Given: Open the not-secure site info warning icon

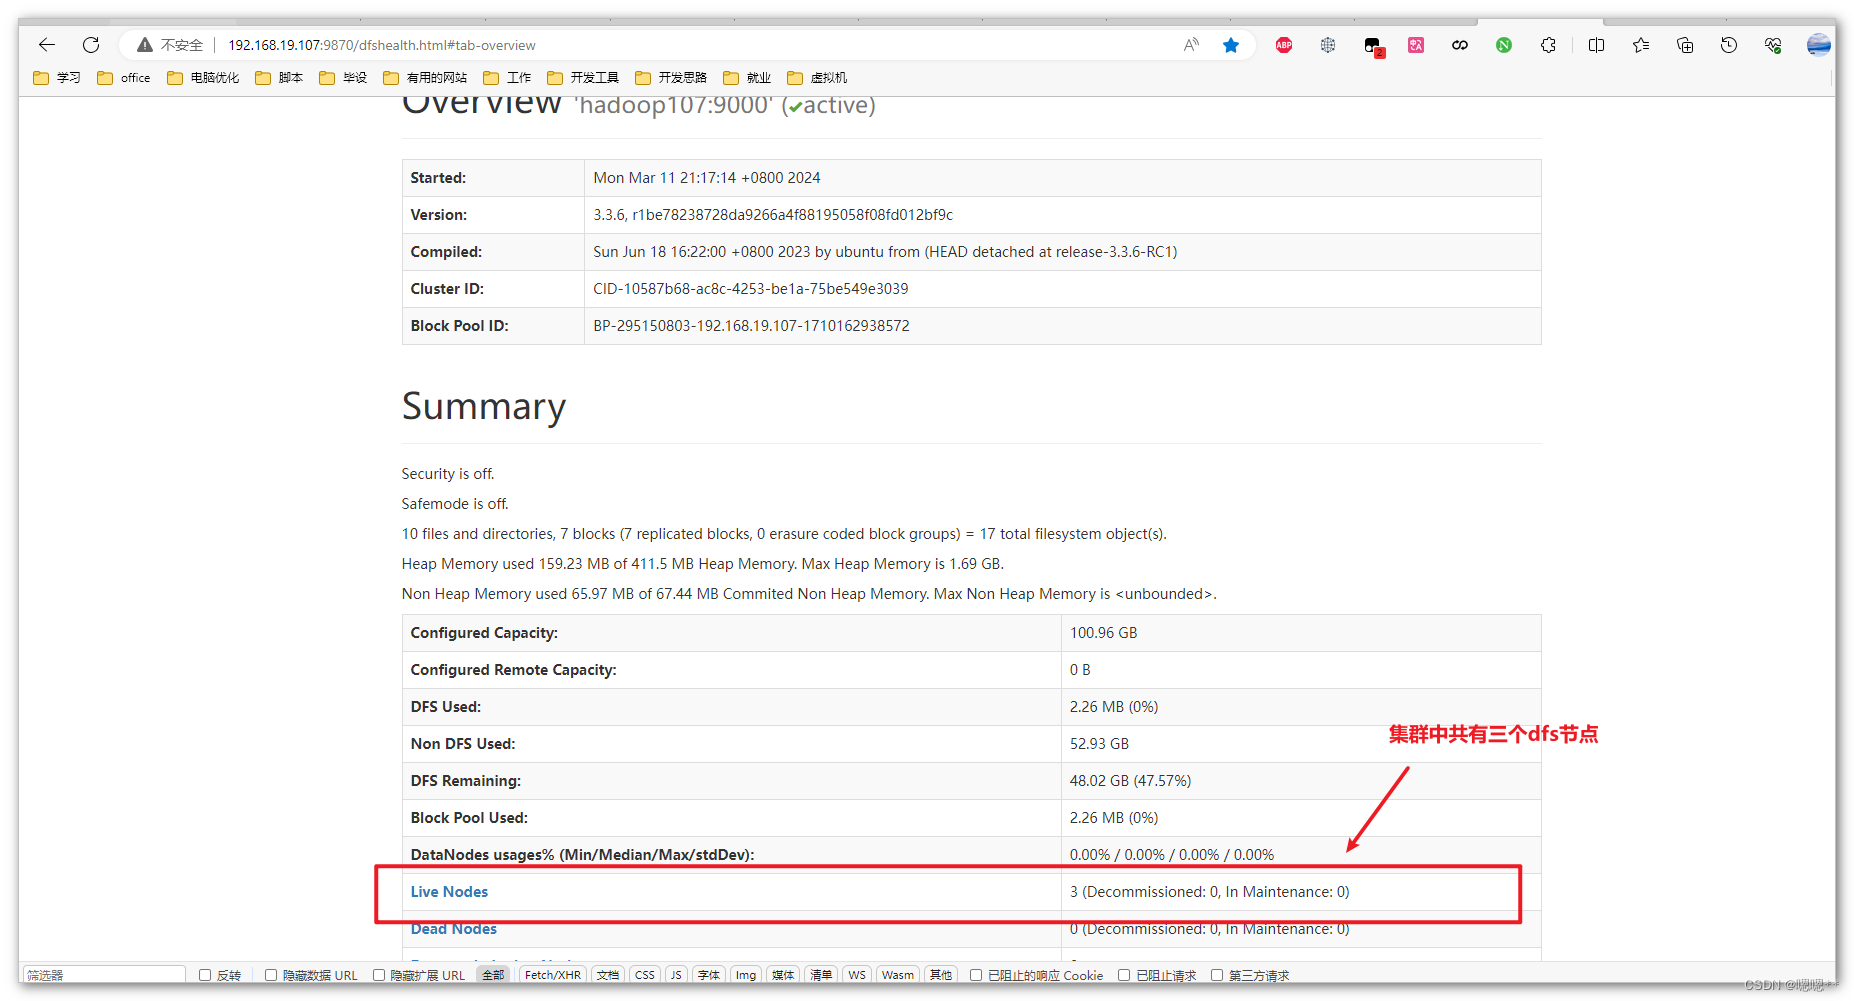Looking at the screenshot, I should pyautogui.click(x=145, y=45).
